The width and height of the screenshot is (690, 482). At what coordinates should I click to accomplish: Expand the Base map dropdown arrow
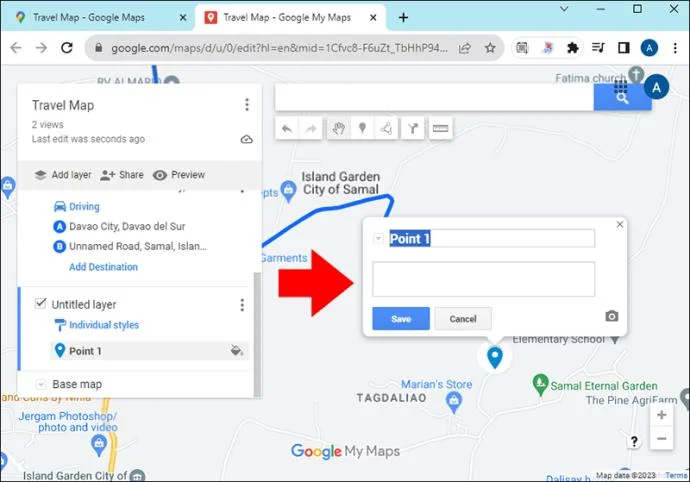(40, 384)
